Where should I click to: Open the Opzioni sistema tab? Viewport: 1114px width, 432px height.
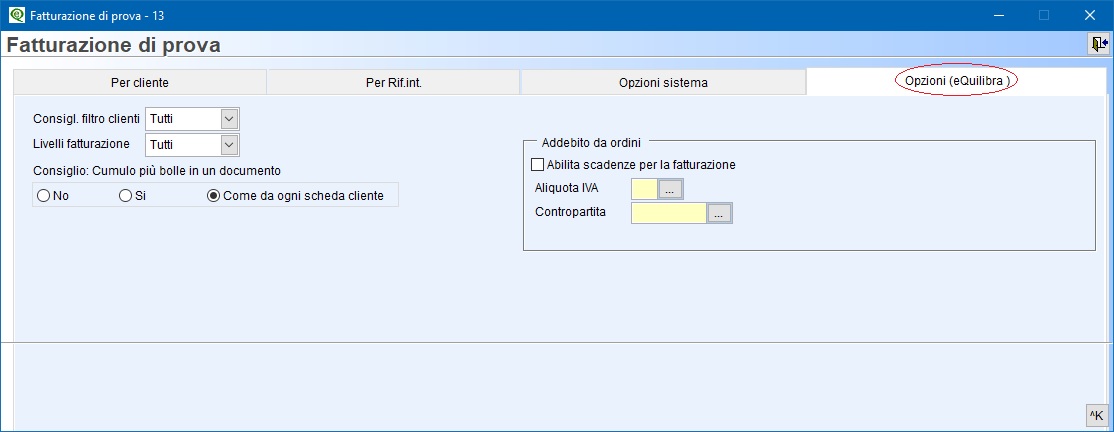[x=663, y=82]
